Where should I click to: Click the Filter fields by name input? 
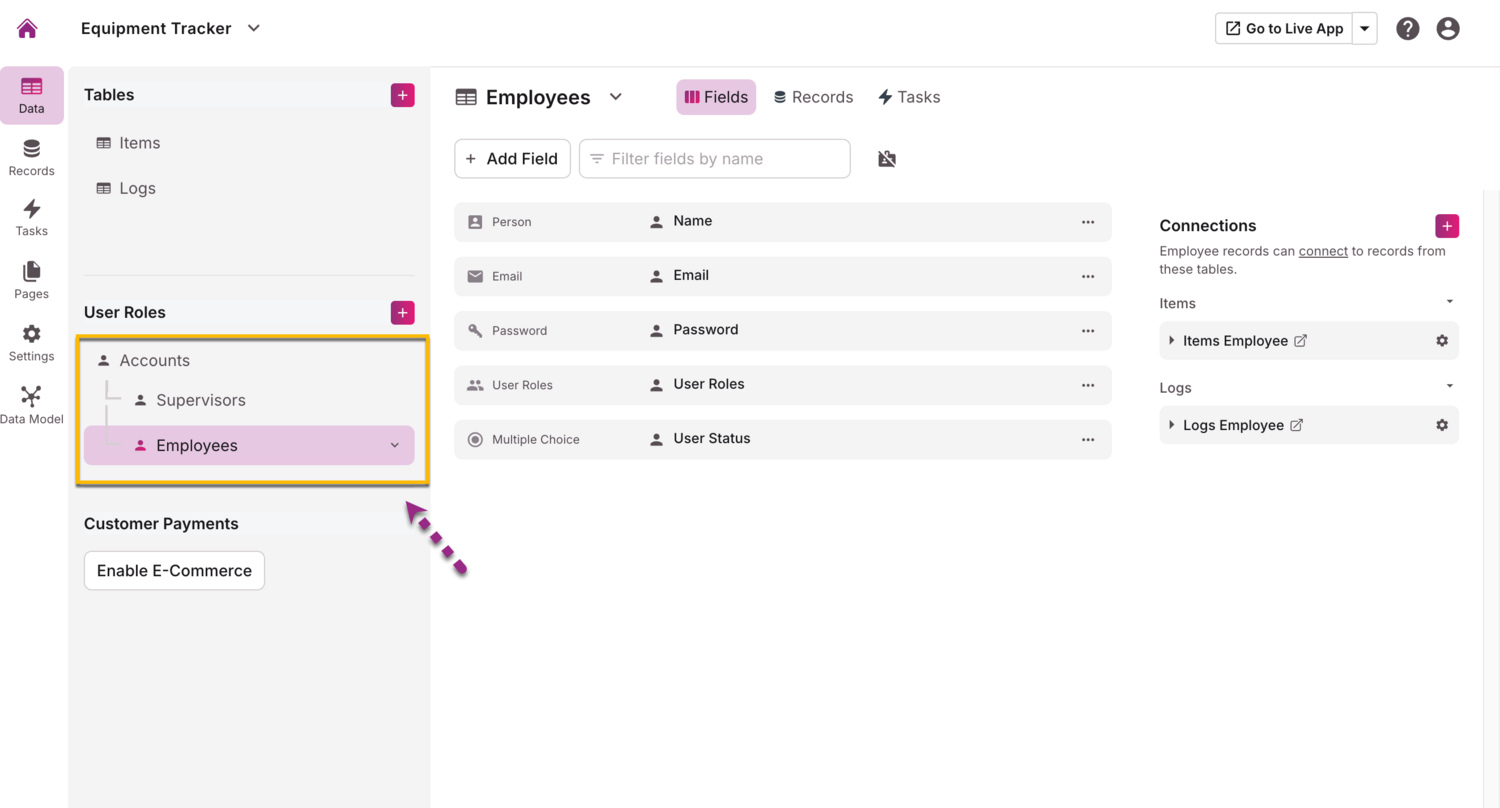coord(714,159)
